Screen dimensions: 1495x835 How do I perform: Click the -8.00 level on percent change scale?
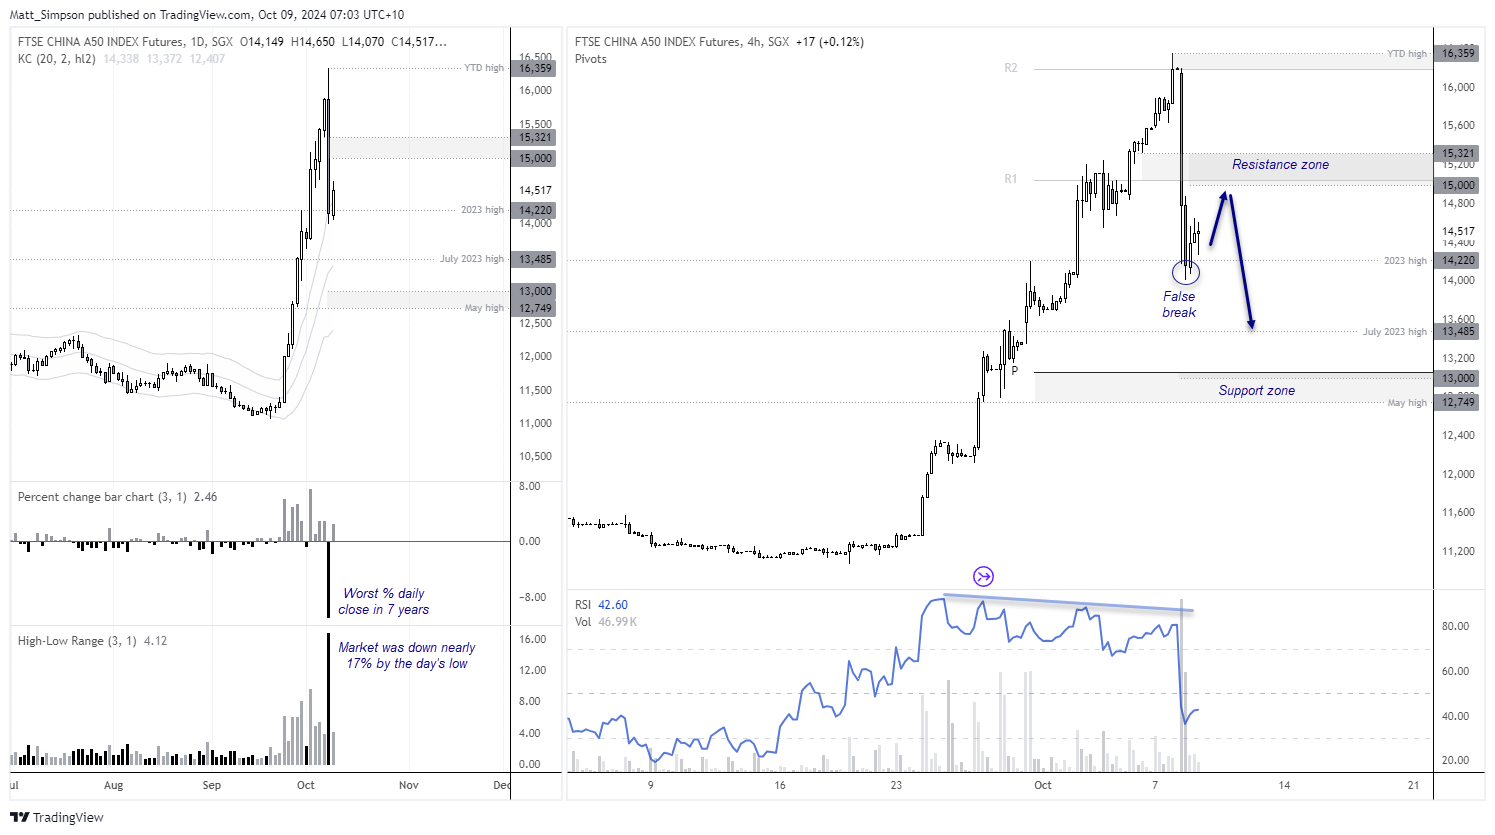tap(531, 597)
